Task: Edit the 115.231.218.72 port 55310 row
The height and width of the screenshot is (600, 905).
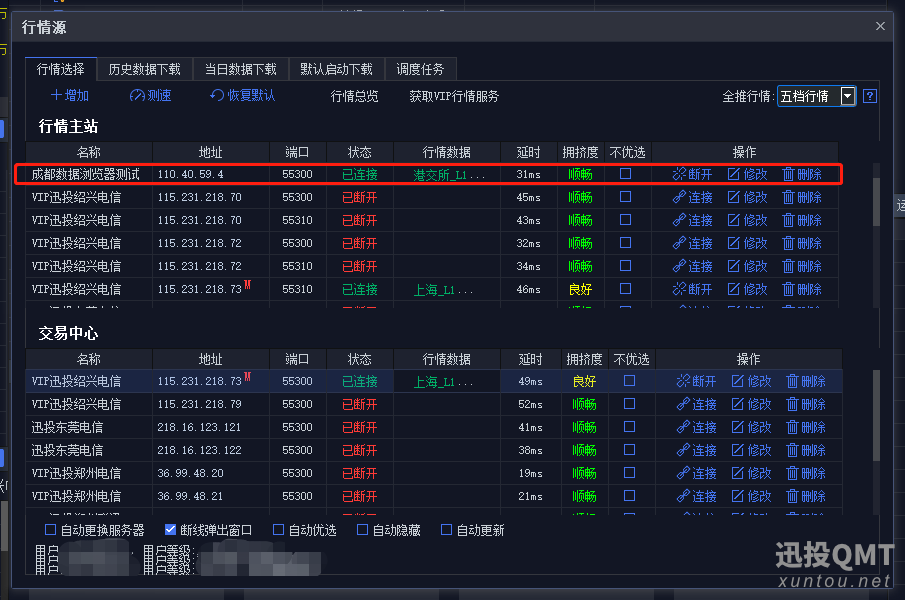Action: click(x=747, y=267)
